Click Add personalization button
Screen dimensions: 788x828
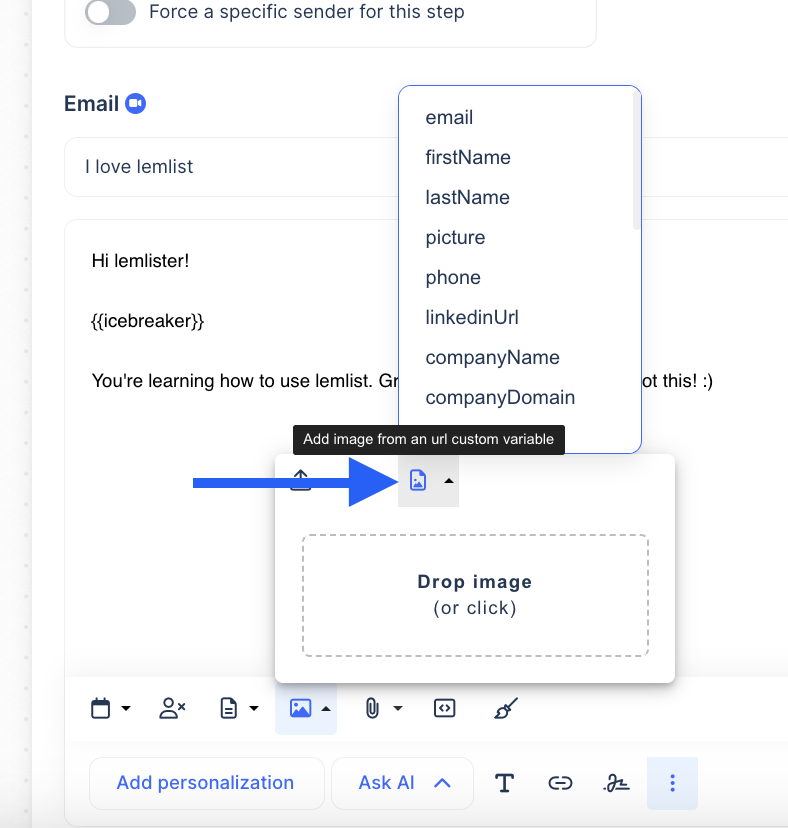206,783
